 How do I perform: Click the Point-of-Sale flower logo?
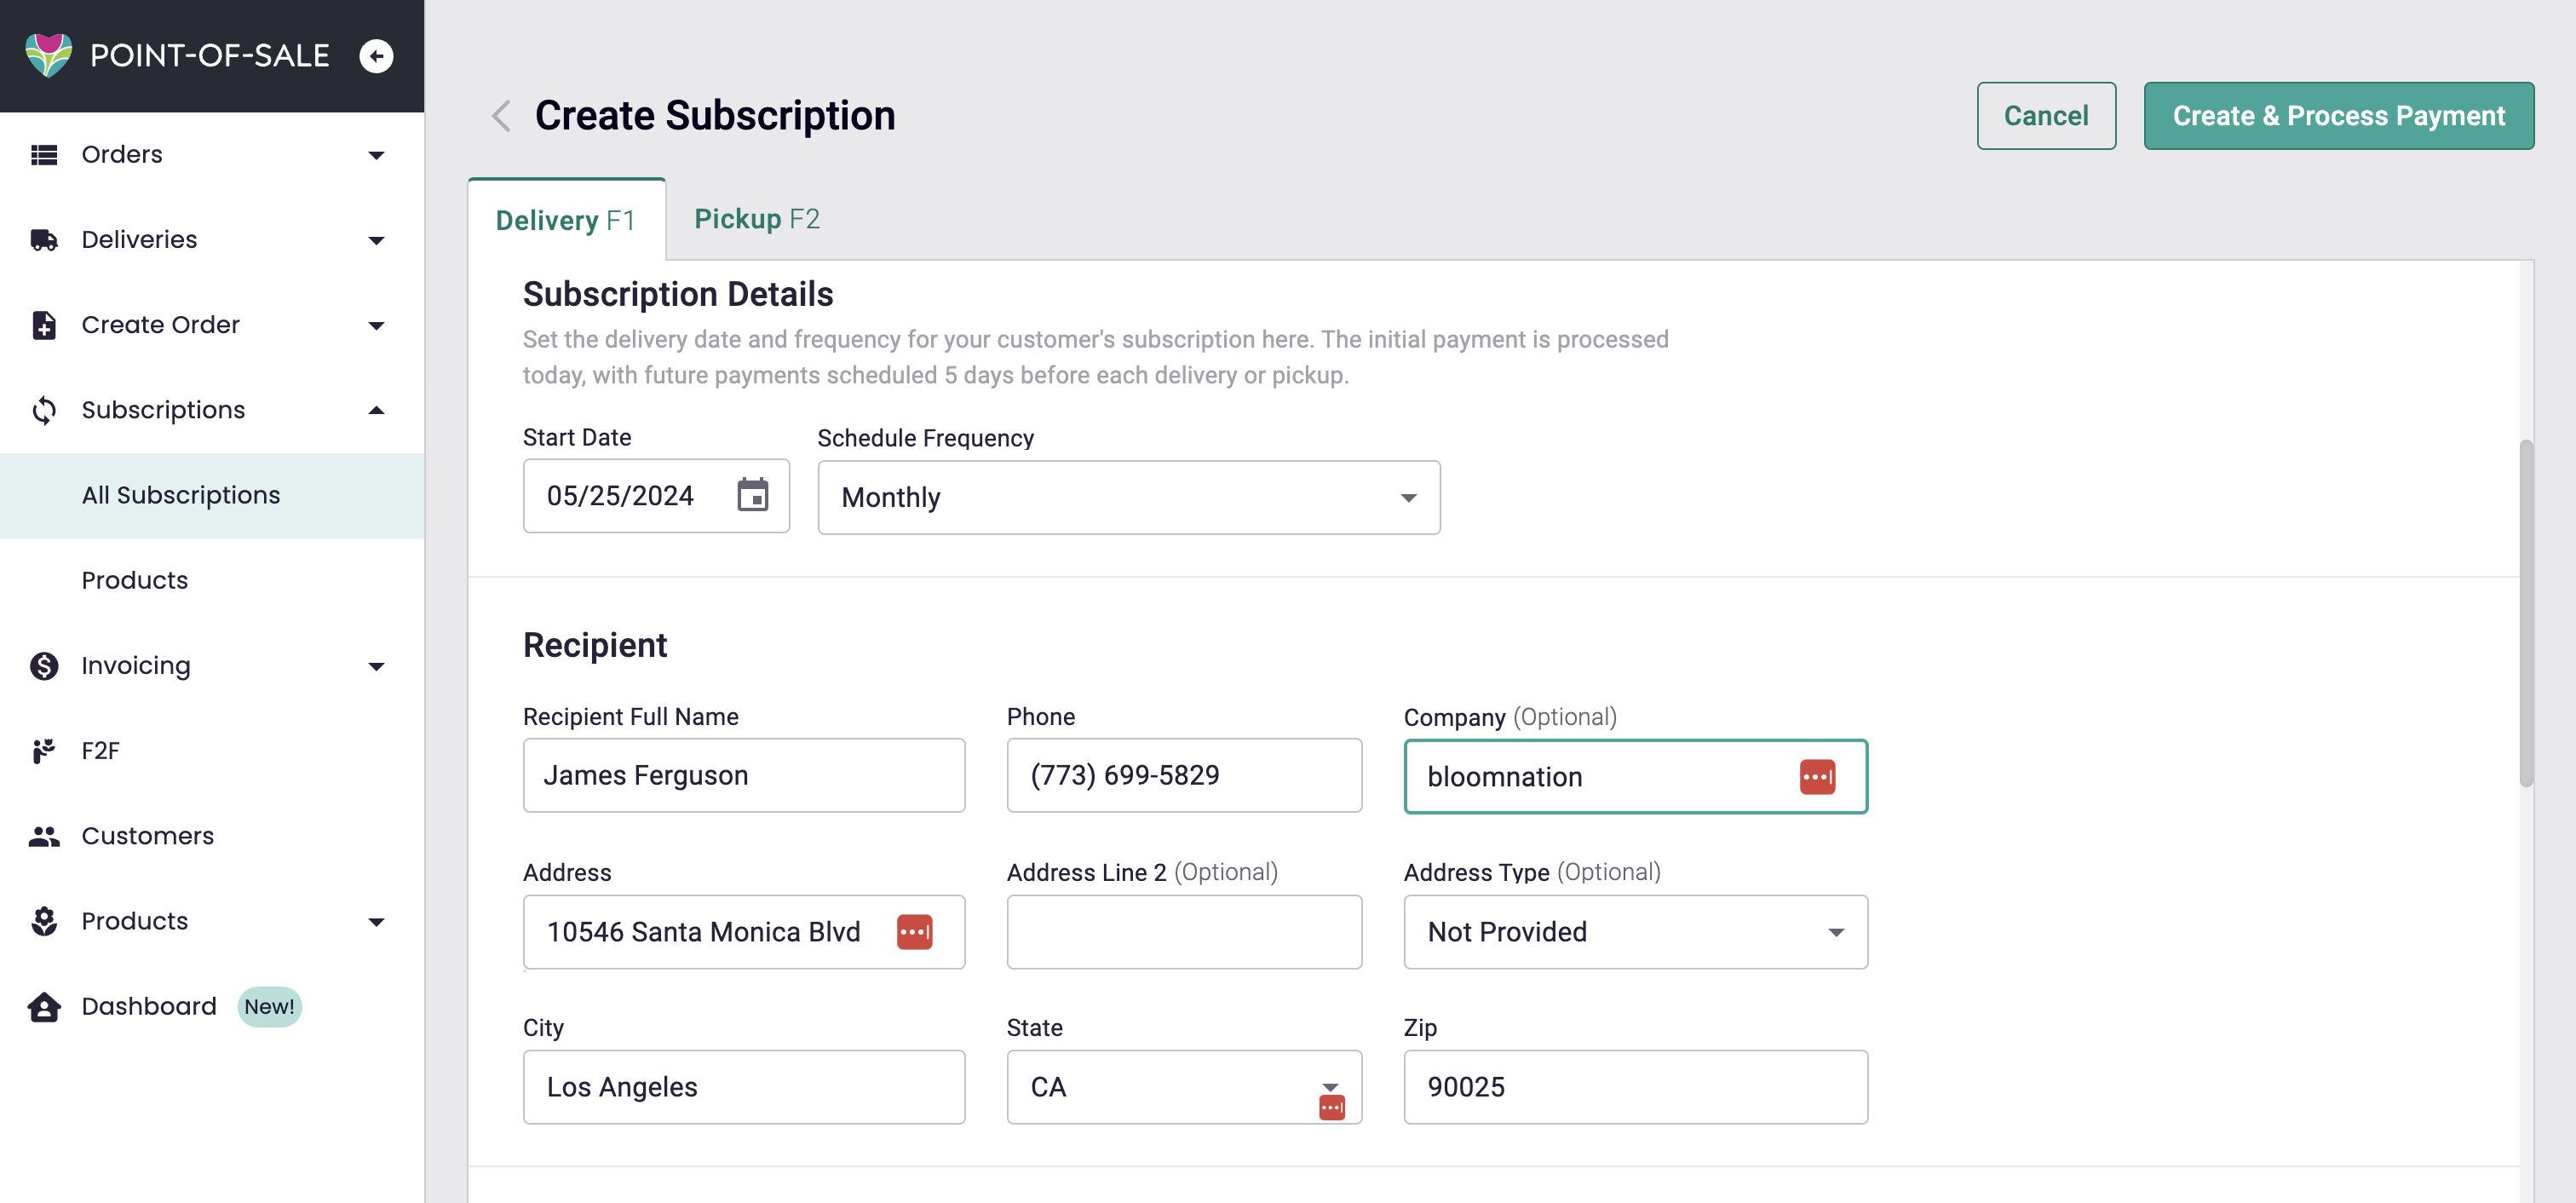pos(48,55)
